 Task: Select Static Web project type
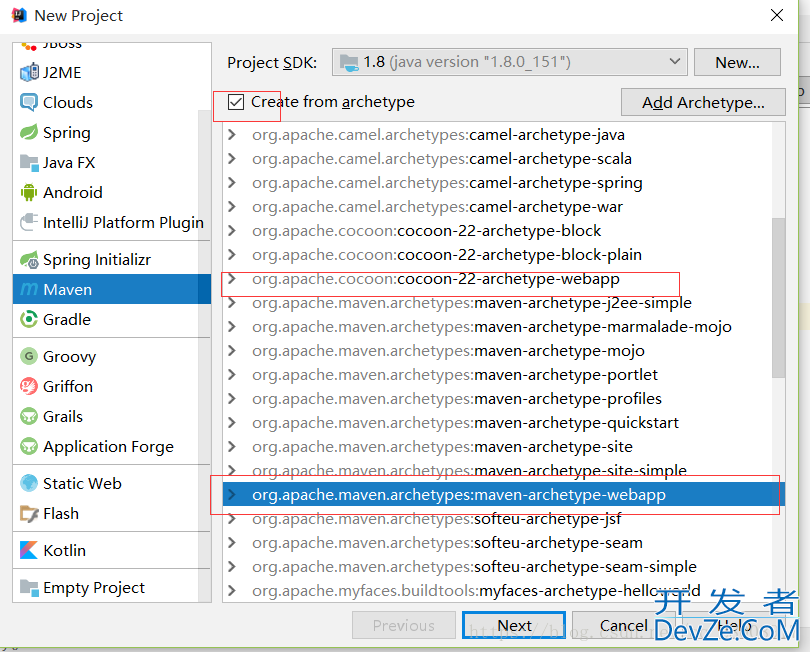pyautogui.click(x=112, y=483)
